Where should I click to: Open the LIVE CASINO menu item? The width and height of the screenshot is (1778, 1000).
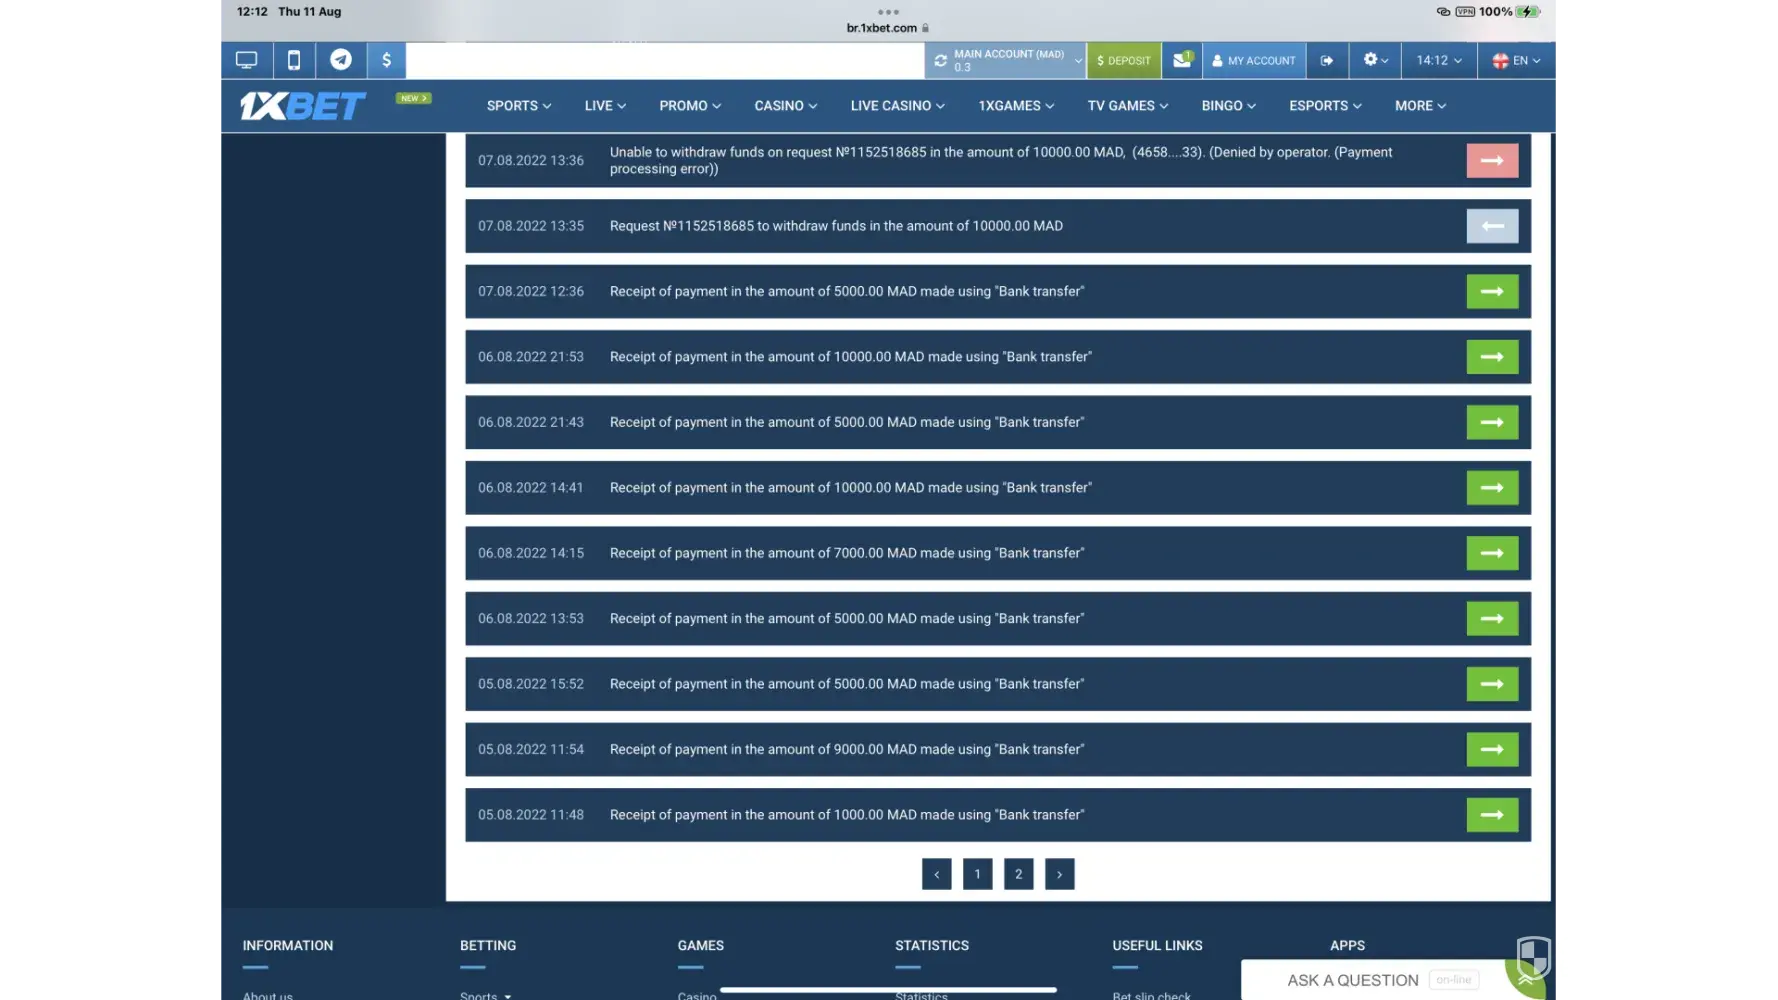pyautogui.click(x=898, y=106)
